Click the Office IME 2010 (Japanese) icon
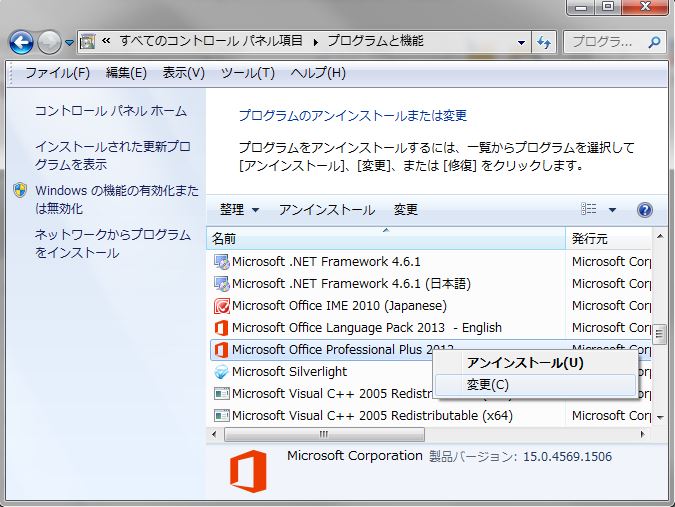Screen dimensions: 675x507 (x=221, y=306)
